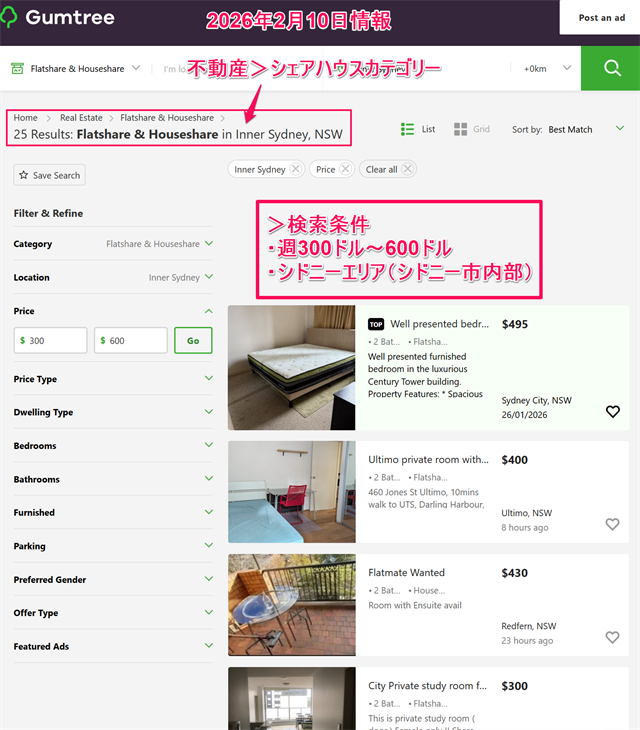The image size is (640, 730).
Task: Remove the Inner Sydney filter chip
Action: tap(295, 169)
